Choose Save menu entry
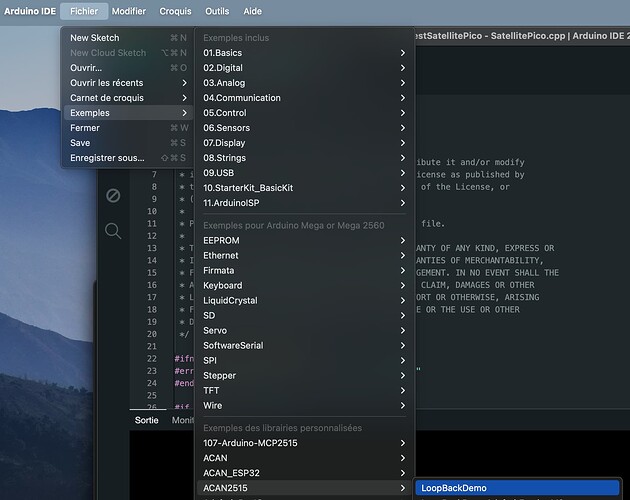 [x=128, y=143]
